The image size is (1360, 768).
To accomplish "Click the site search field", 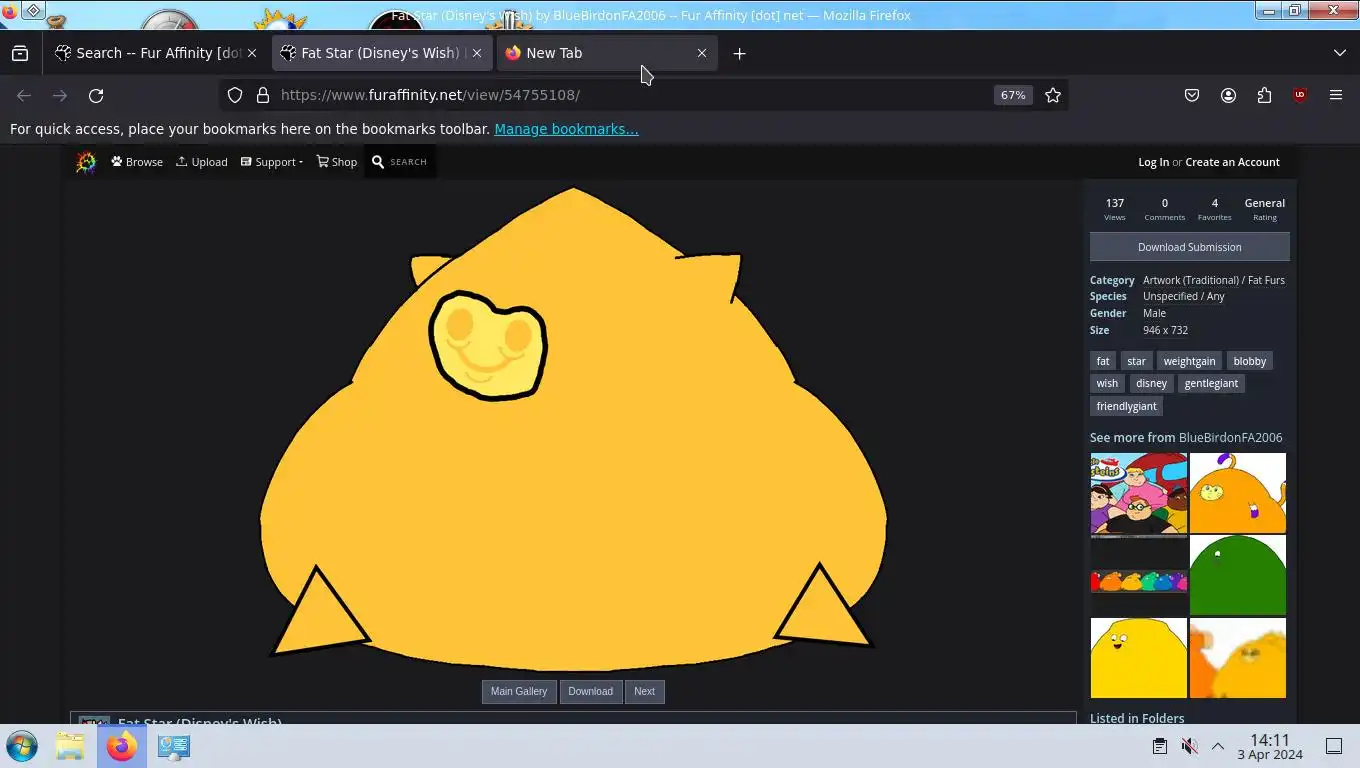I will (400, 162).
